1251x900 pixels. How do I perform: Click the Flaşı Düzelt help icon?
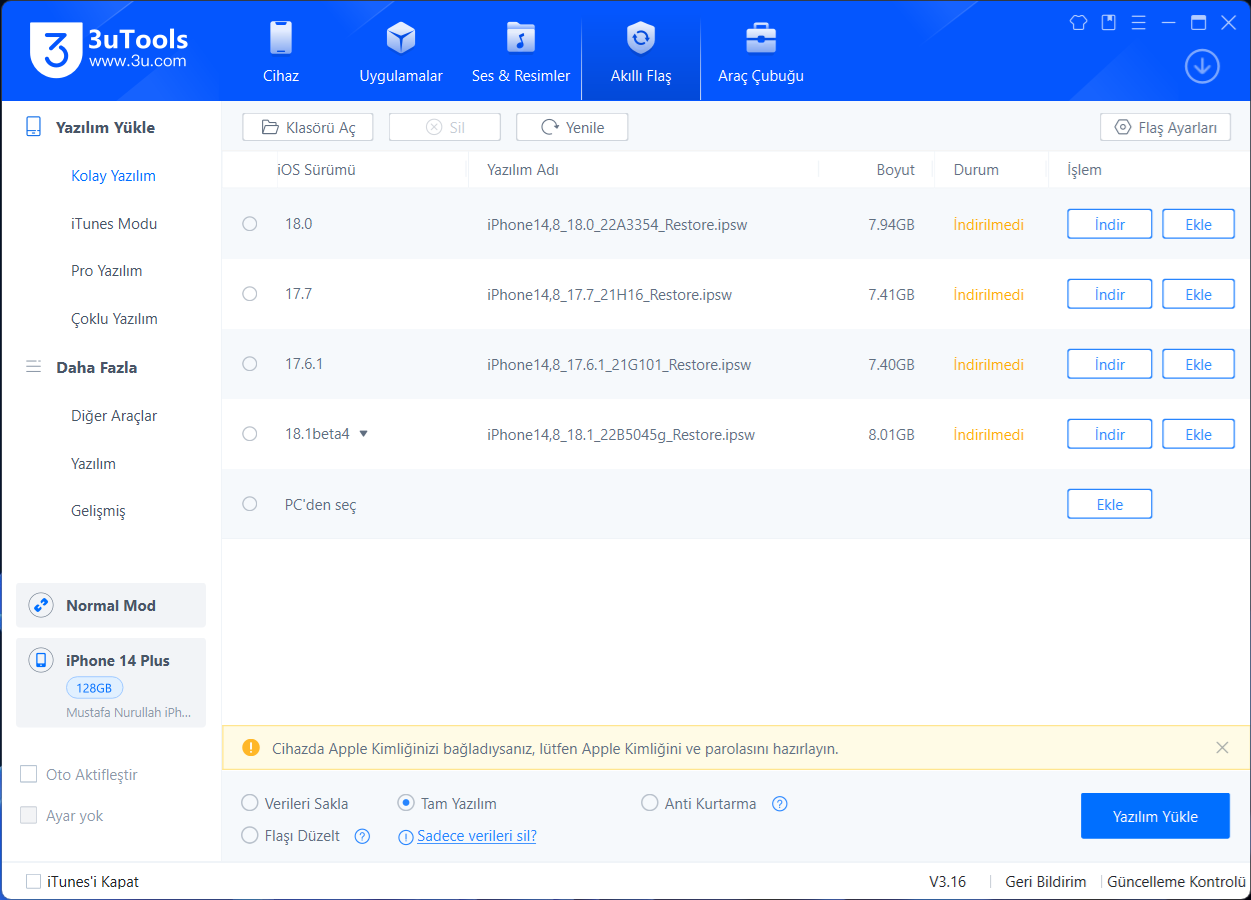click(363, 836)
